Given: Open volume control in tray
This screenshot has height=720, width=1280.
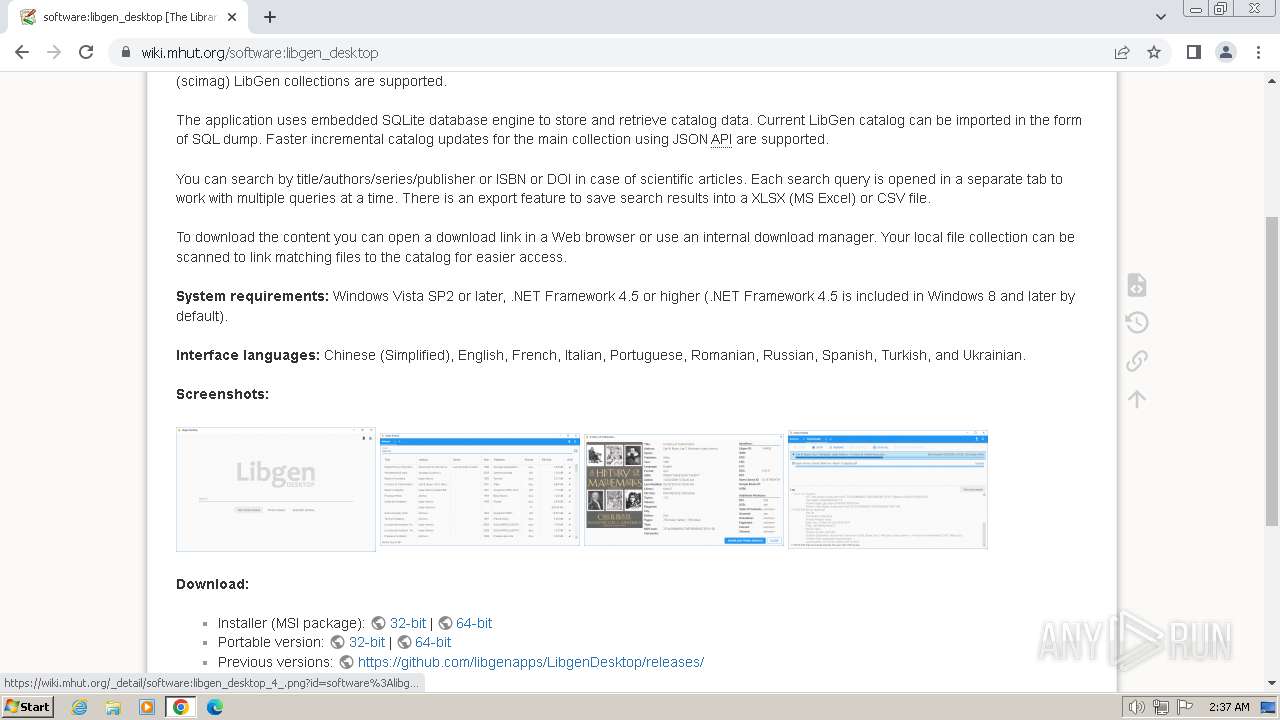Looking at the screenshot, I should (x=1136, y=707).
